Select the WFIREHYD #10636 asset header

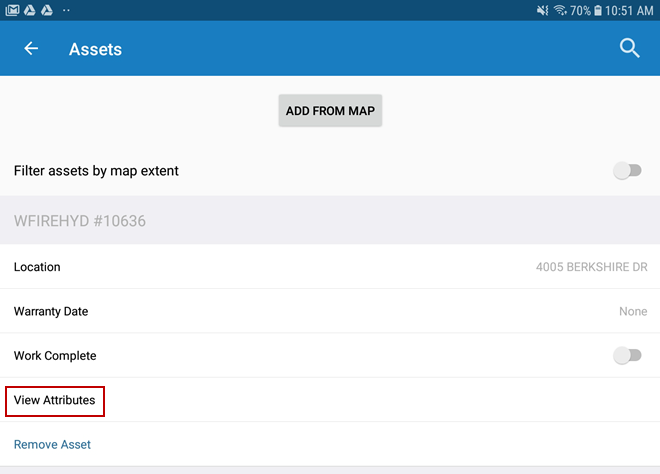[80, 221]
